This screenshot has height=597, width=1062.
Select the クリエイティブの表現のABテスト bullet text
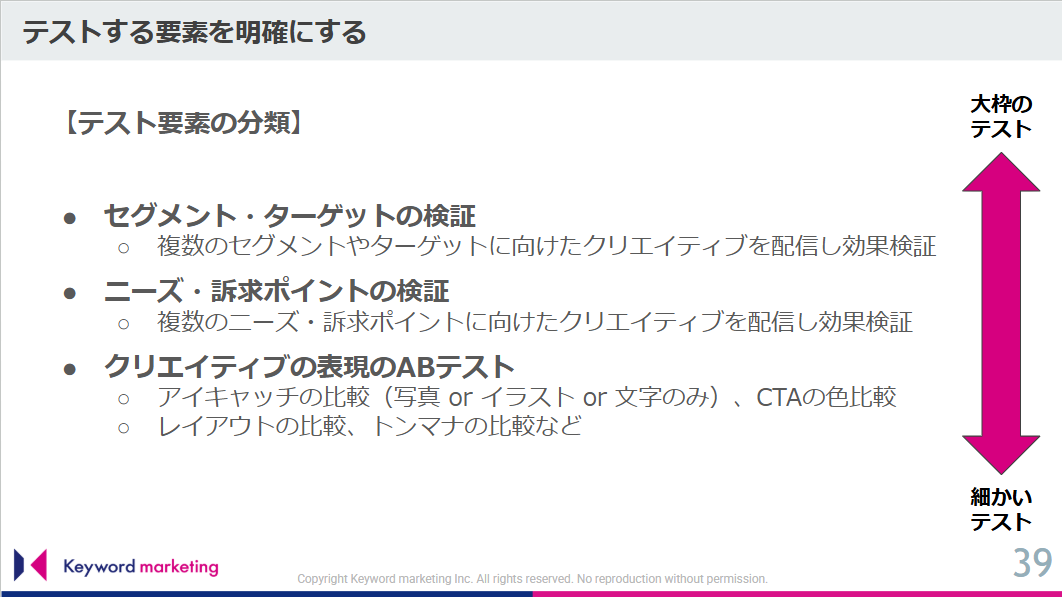[x=309, y=367]
